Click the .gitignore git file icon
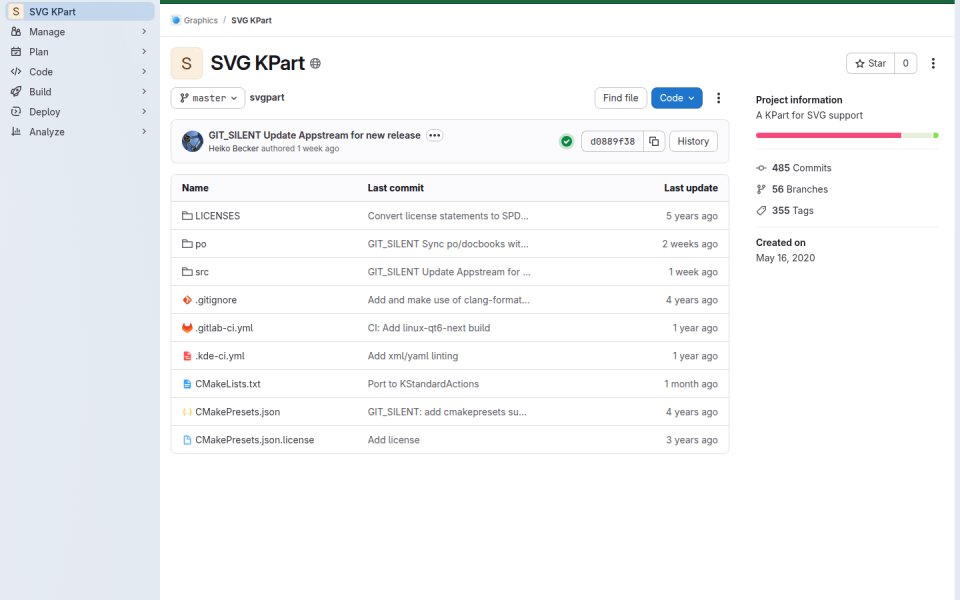The image size is (960, 600). [187, 300]
